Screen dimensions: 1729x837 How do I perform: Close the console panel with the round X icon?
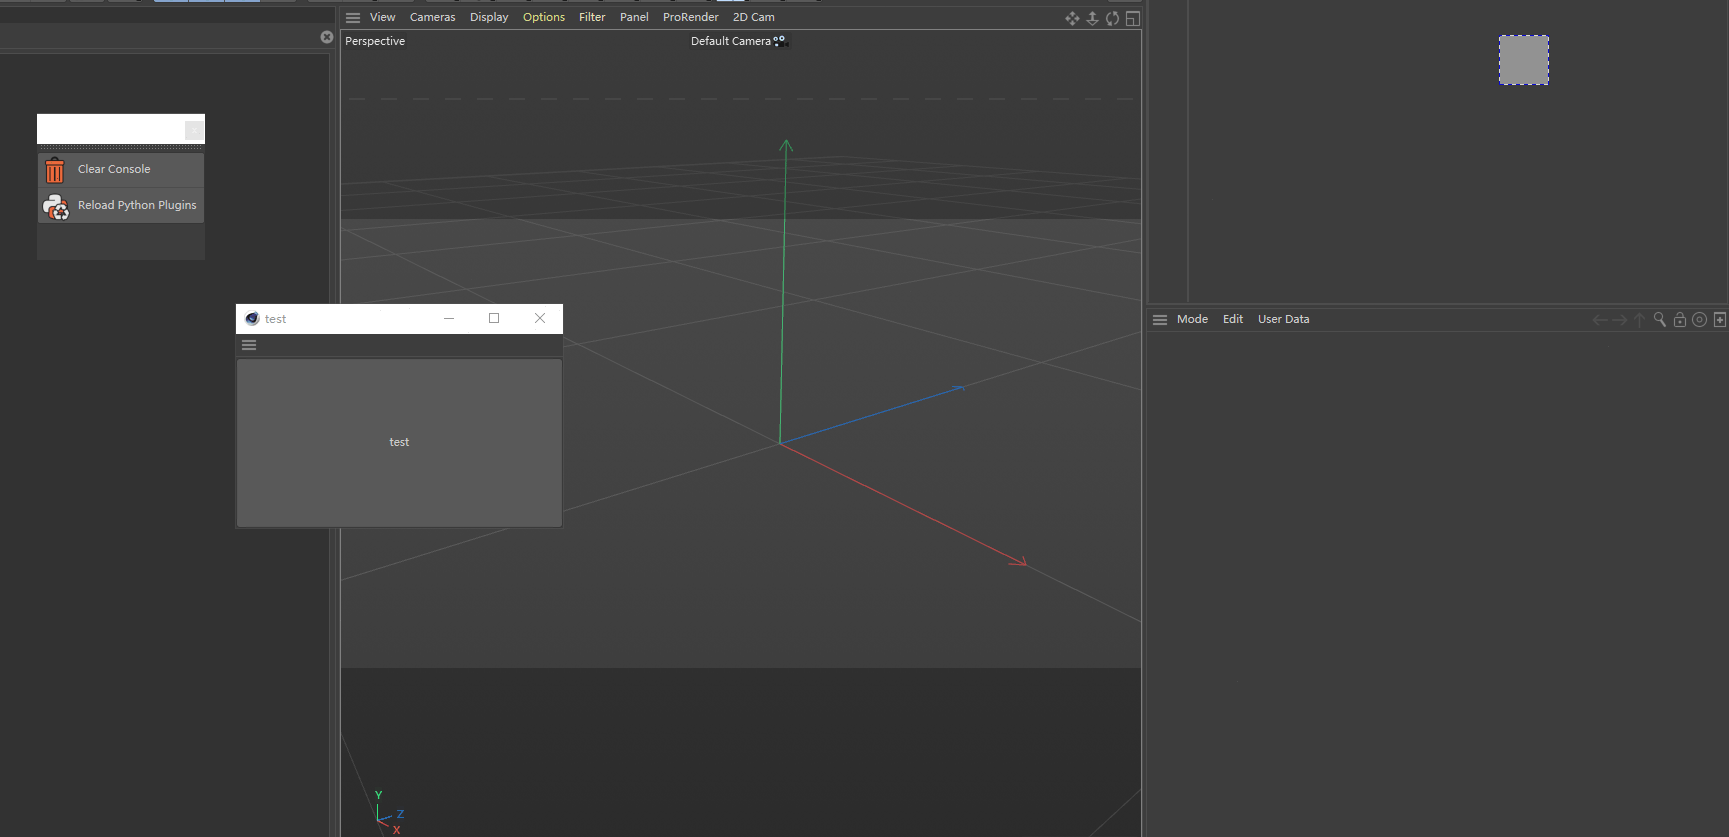click(x=327, y=37)
